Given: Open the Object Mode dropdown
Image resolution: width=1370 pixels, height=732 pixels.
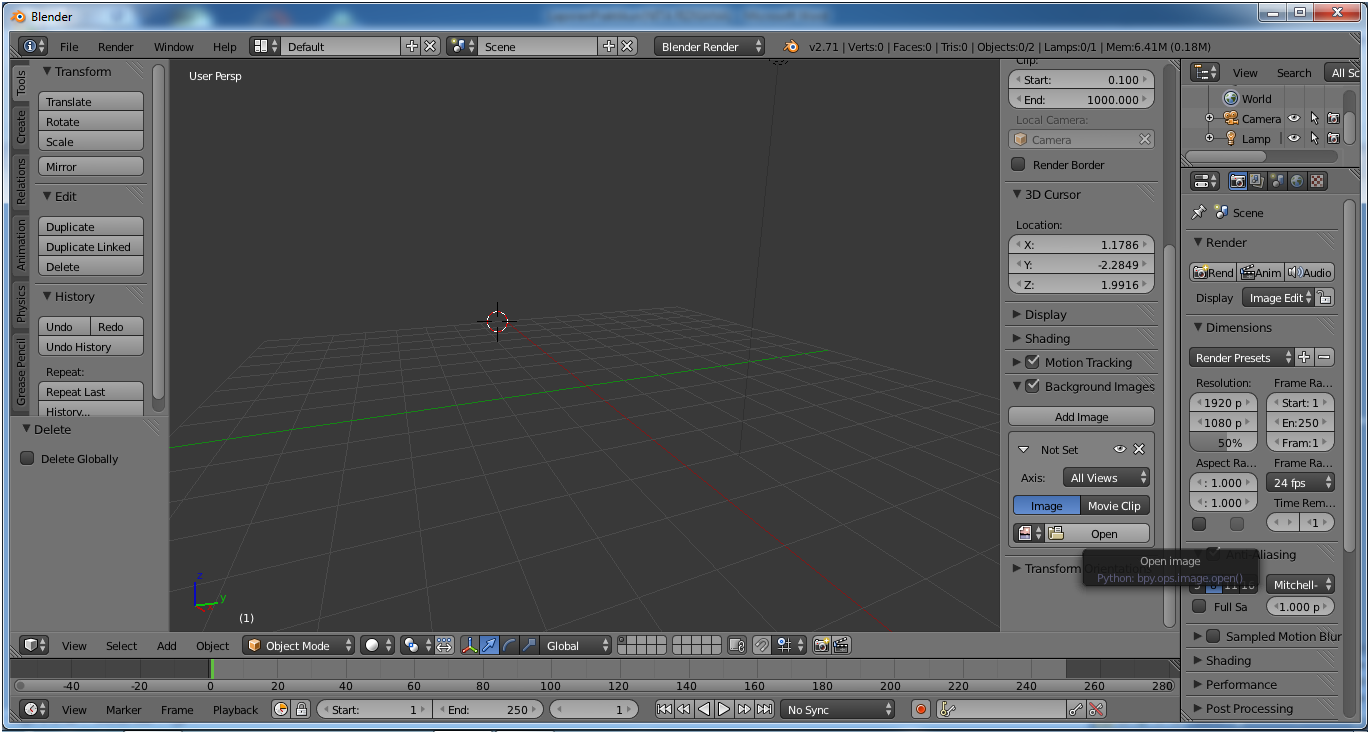Looking at the screenshot, I should click(x=299, y=645).
